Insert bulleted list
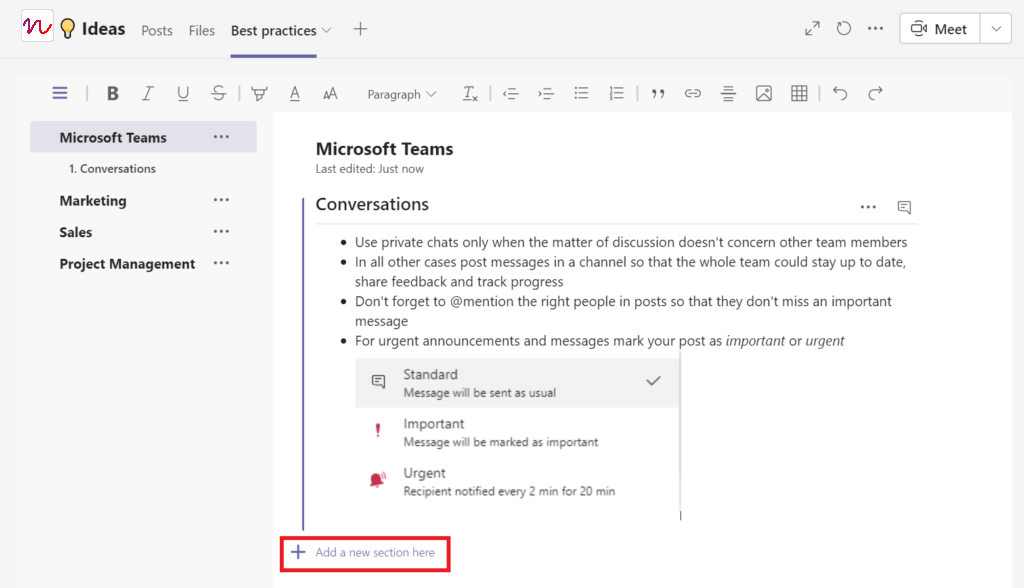Viewport: 1024px width, 588px height. (x=581, y=93)
